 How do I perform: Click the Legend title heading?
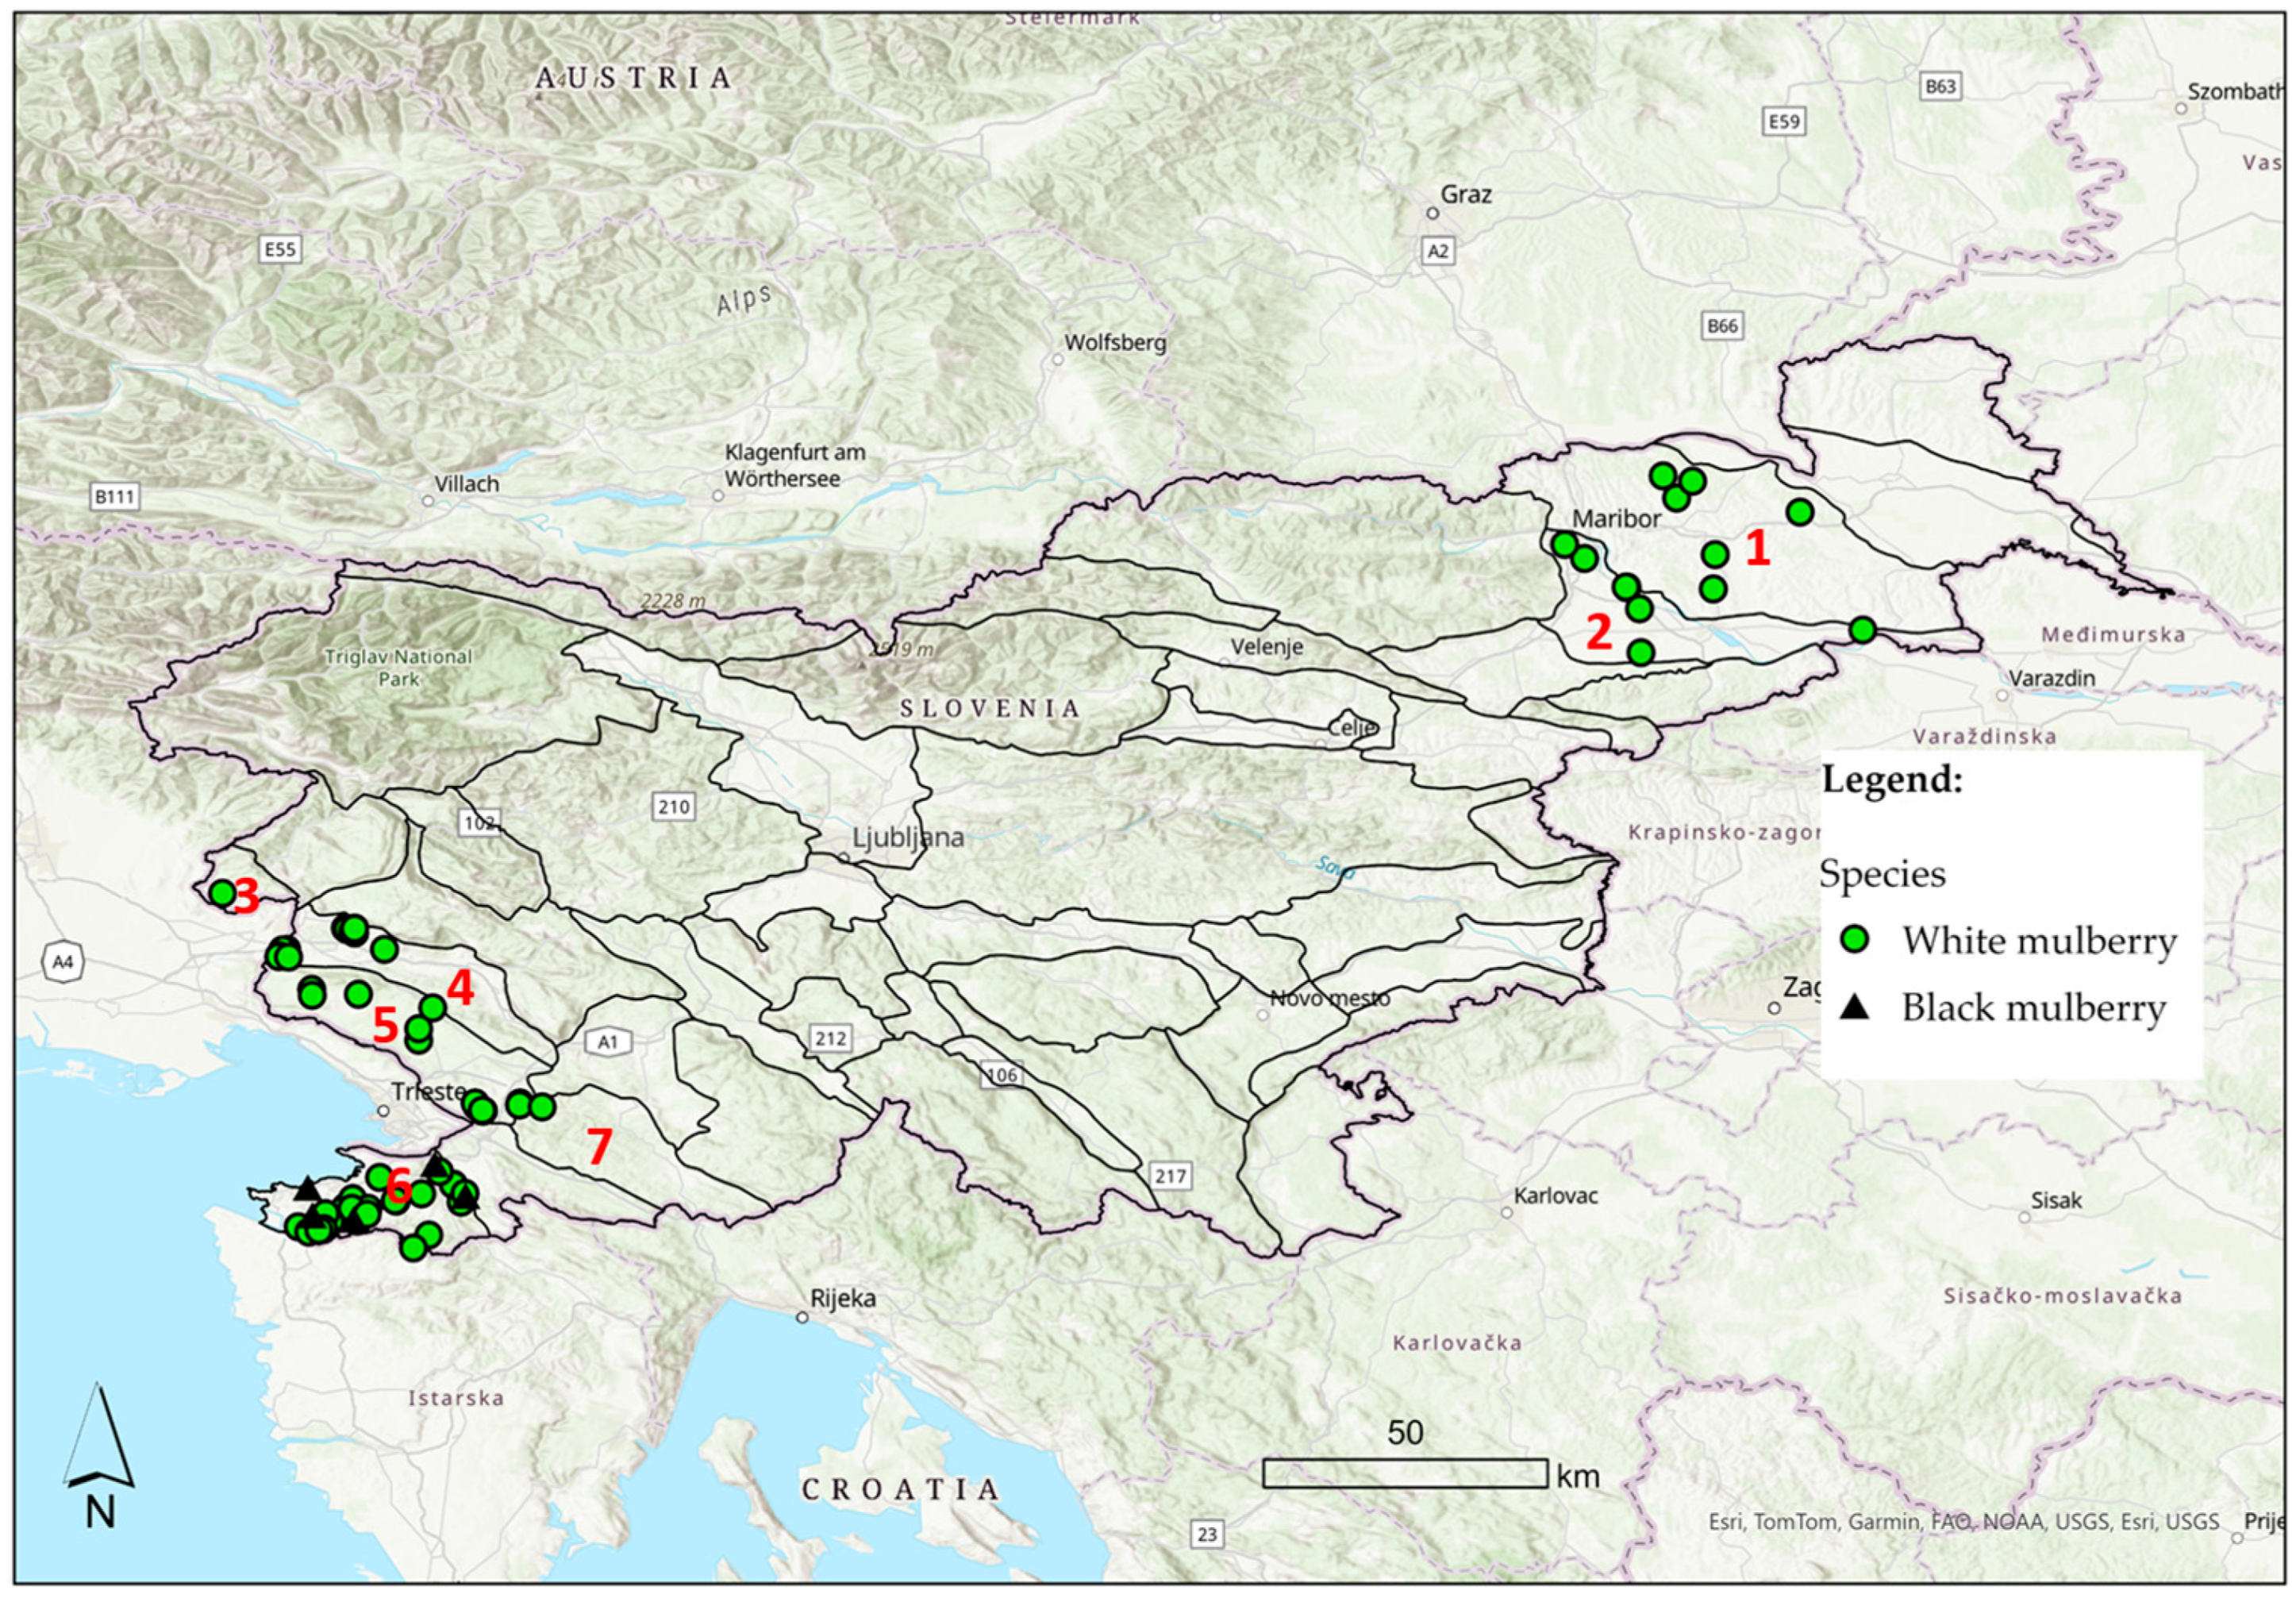[1892, 779]
